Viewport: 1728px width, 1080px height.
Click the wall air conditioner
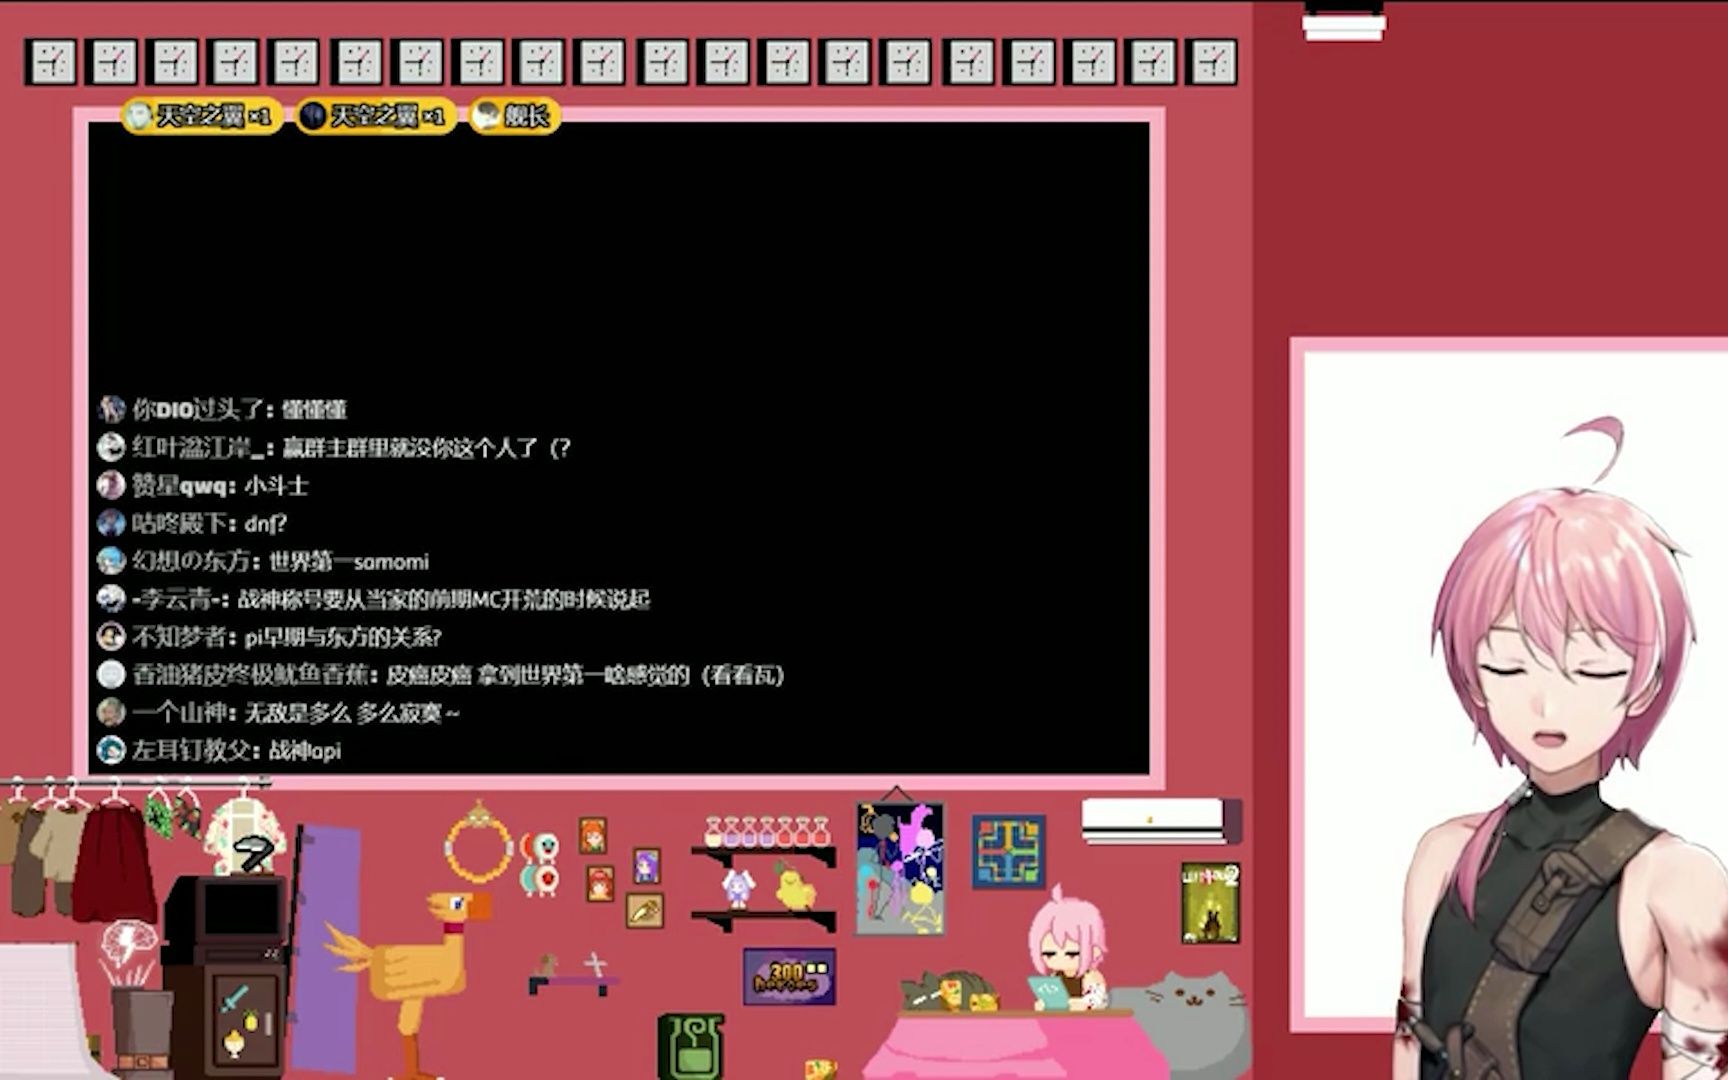[1161, 820]
